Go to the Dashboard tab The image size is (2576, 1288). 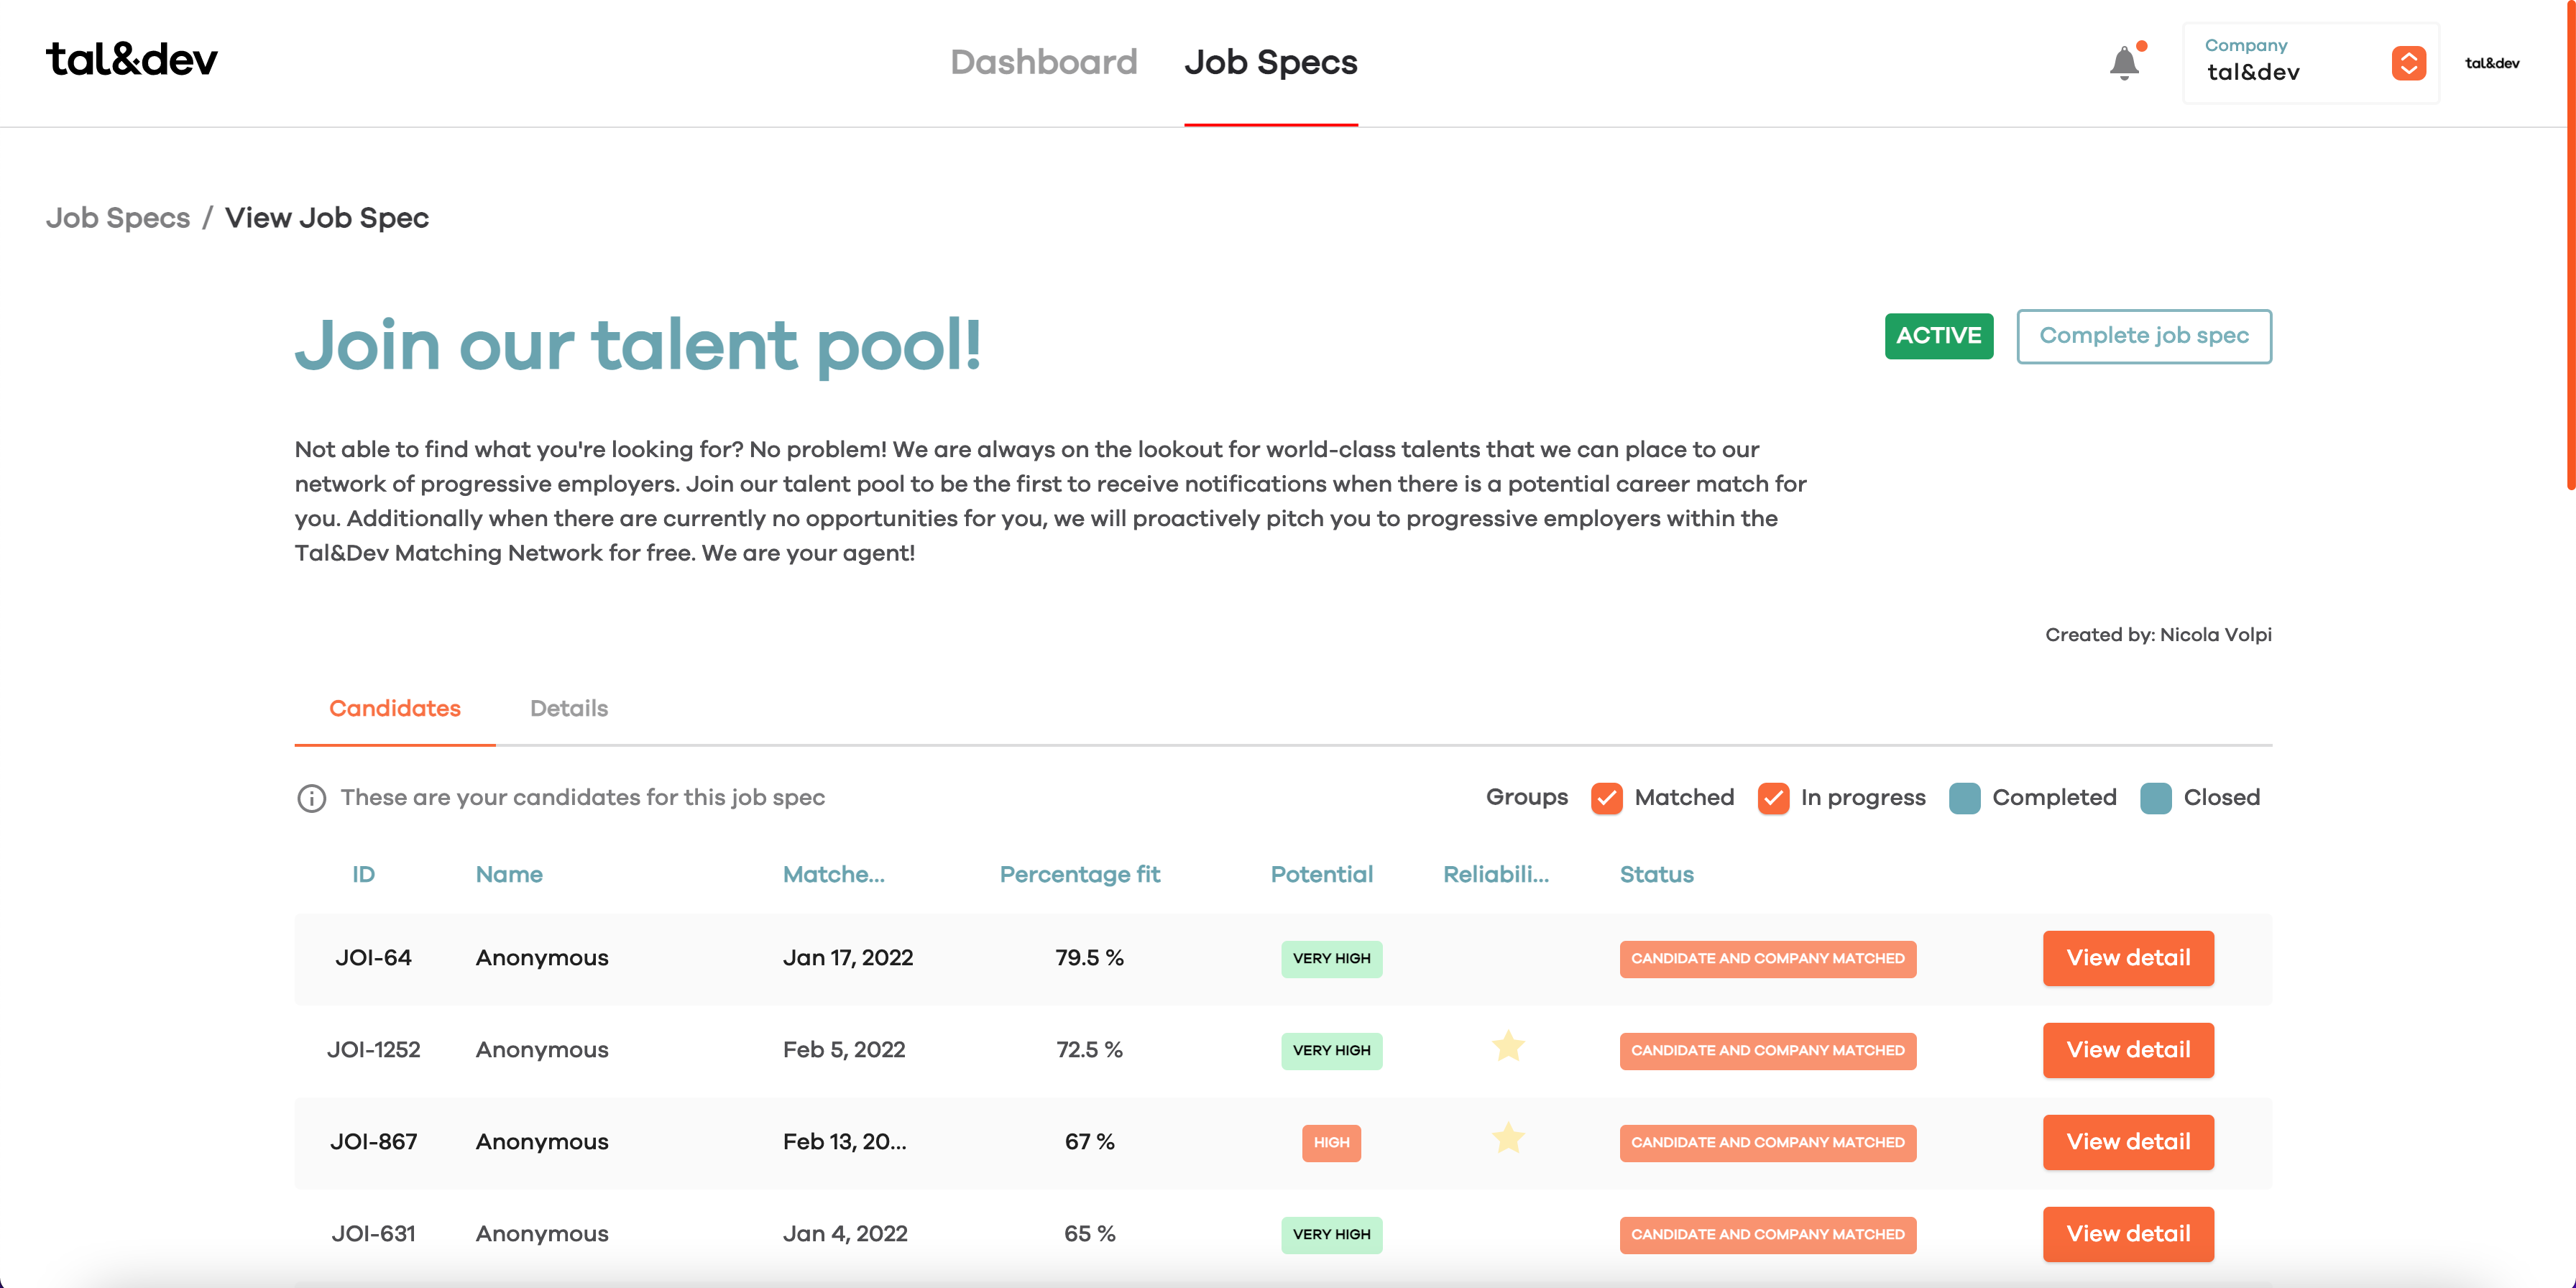click(1043, 62)
